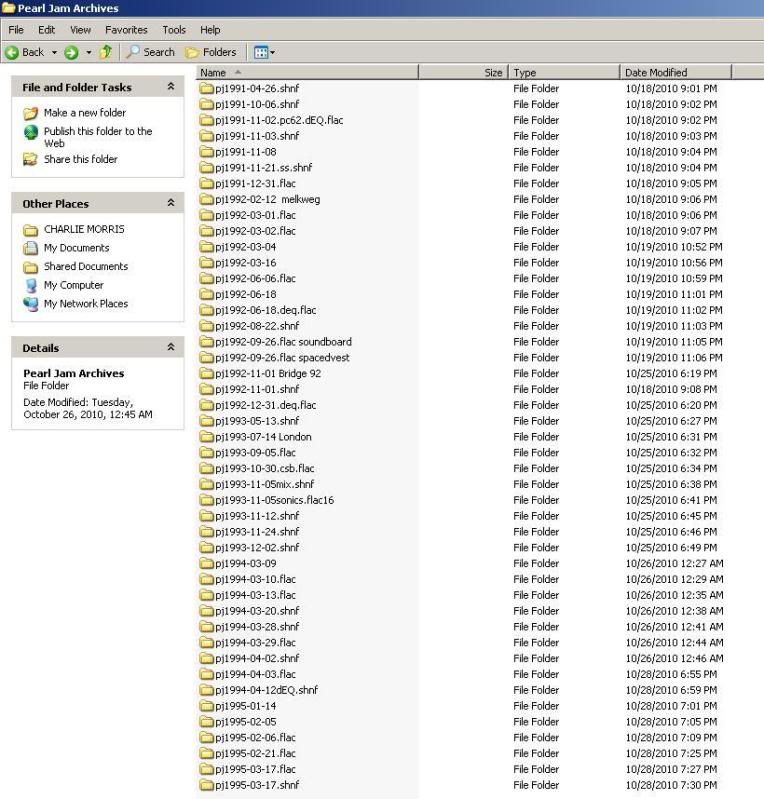Sort by the Size column header
This screenshot has height=799, width=764.
[x=463, y=72]
